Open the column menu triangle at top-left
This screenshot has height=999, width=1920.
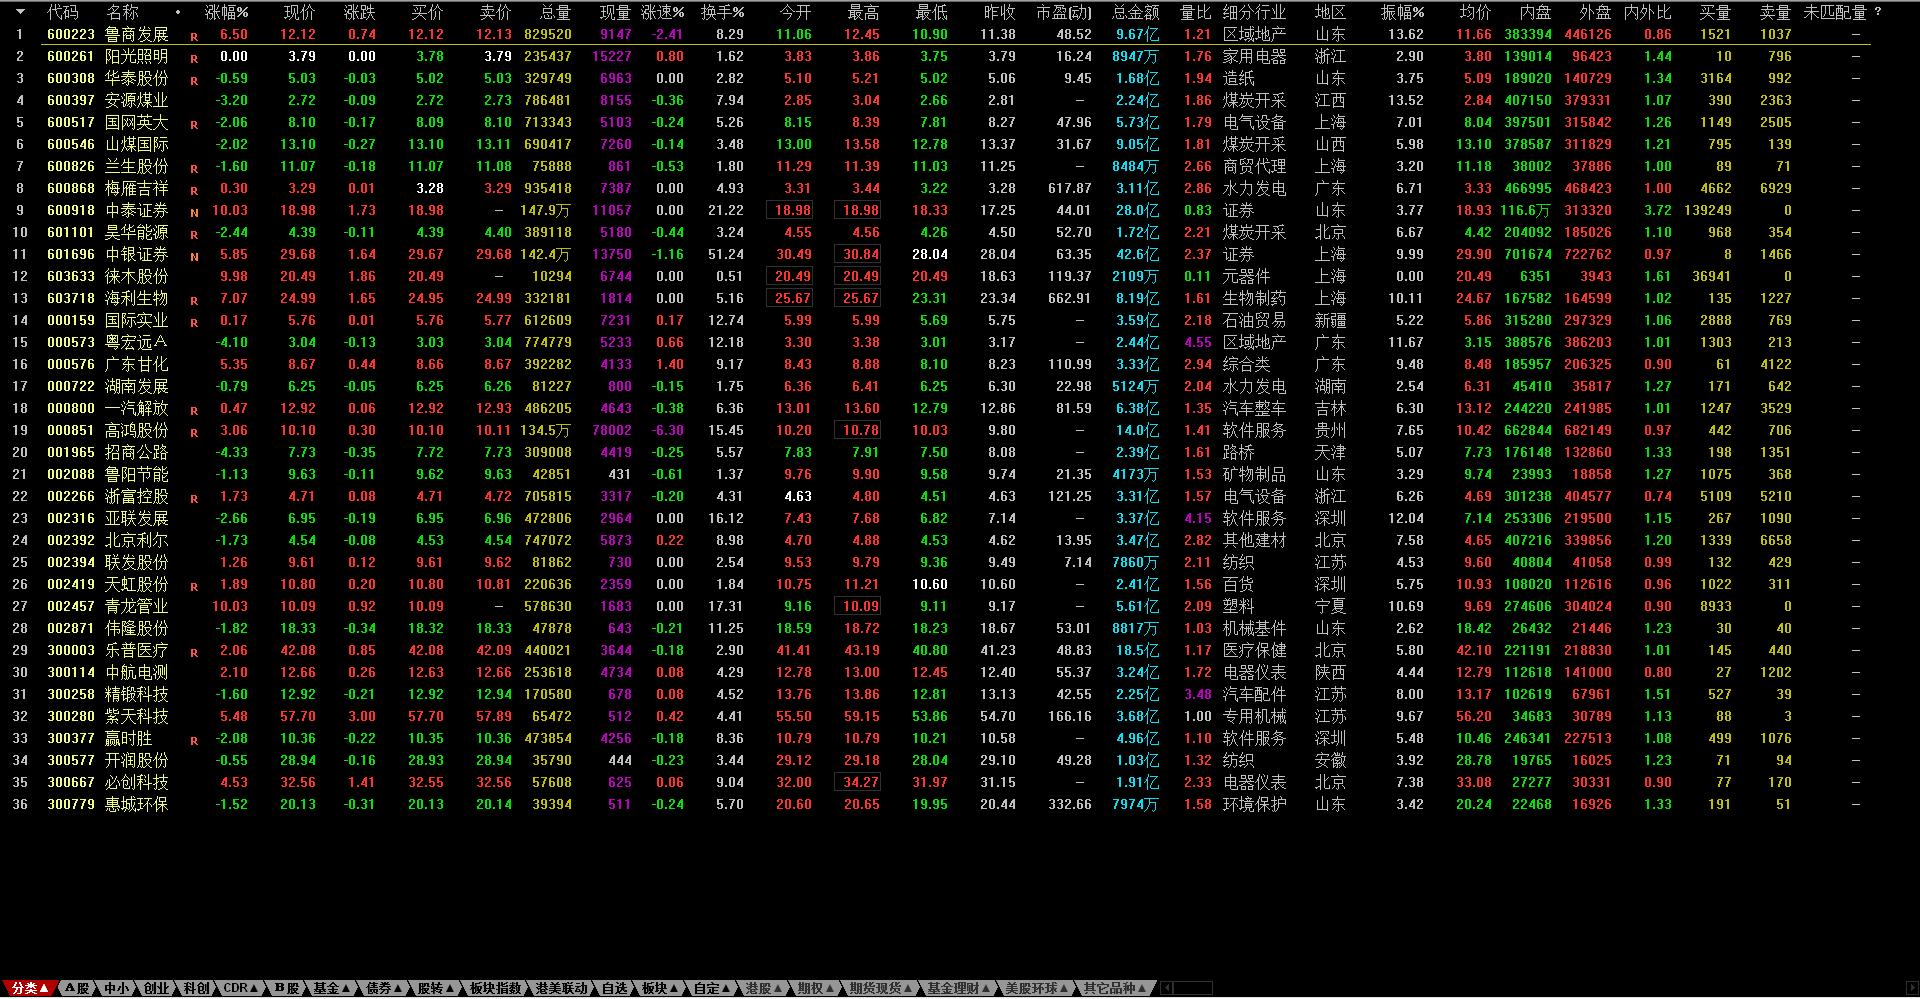coord(20,12)
